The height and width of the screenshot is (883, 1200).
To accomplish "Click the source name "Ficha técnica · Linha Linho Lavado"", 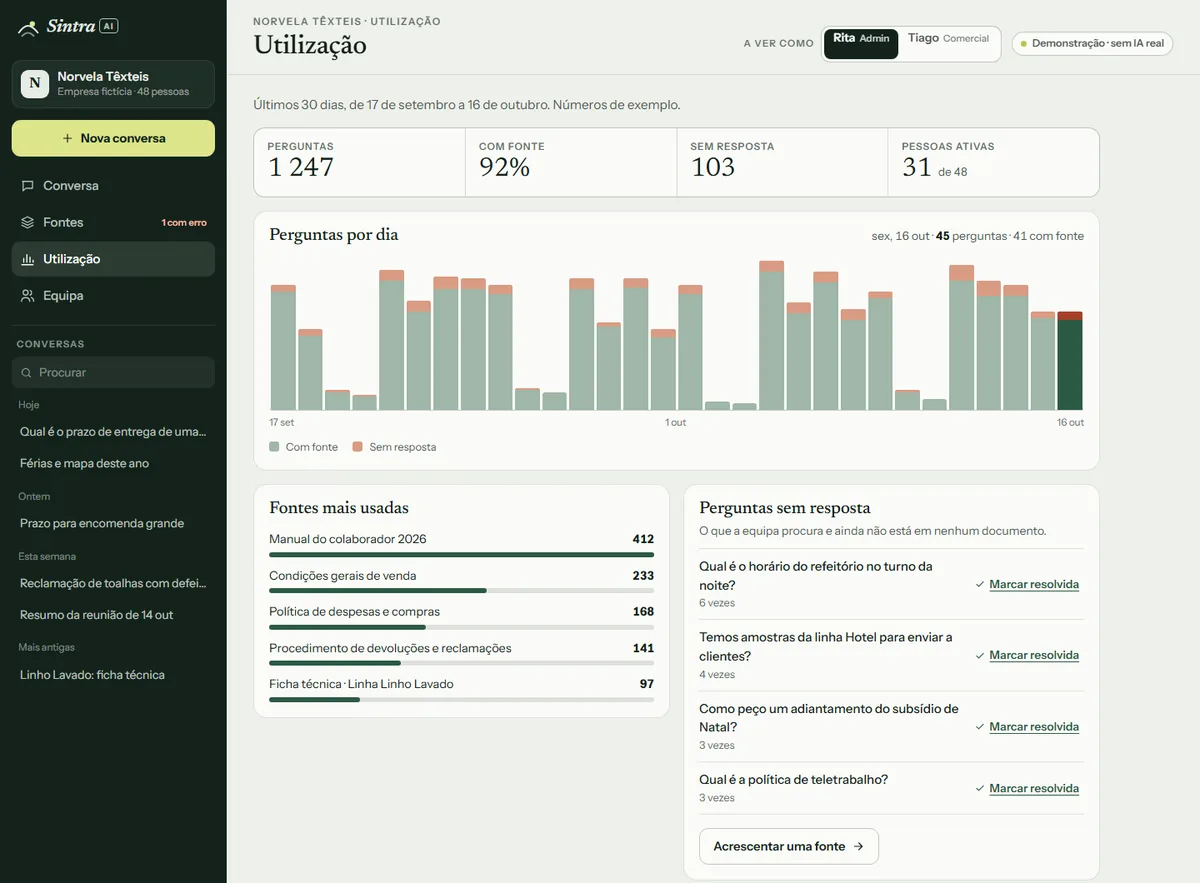I will tap(361, 684).
